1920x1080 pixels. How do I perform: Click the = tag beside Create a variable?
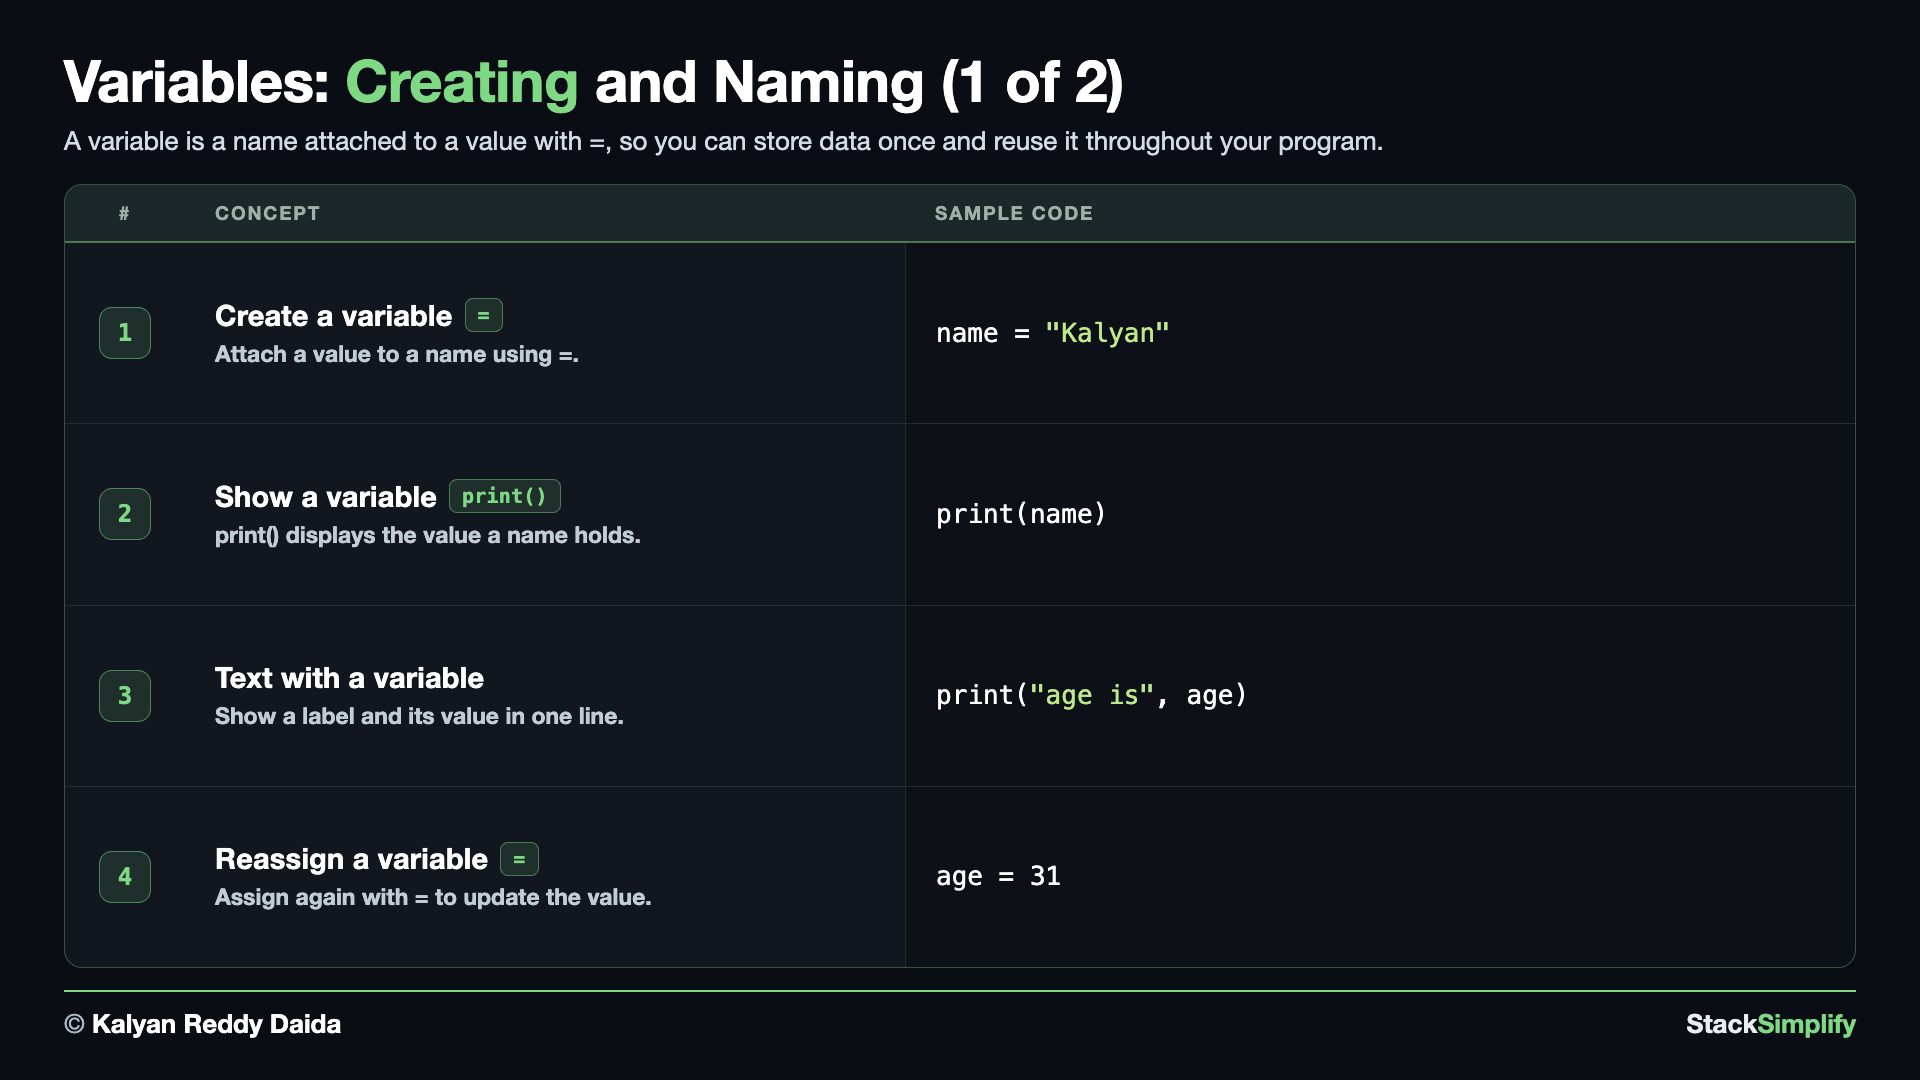[484, 315]
